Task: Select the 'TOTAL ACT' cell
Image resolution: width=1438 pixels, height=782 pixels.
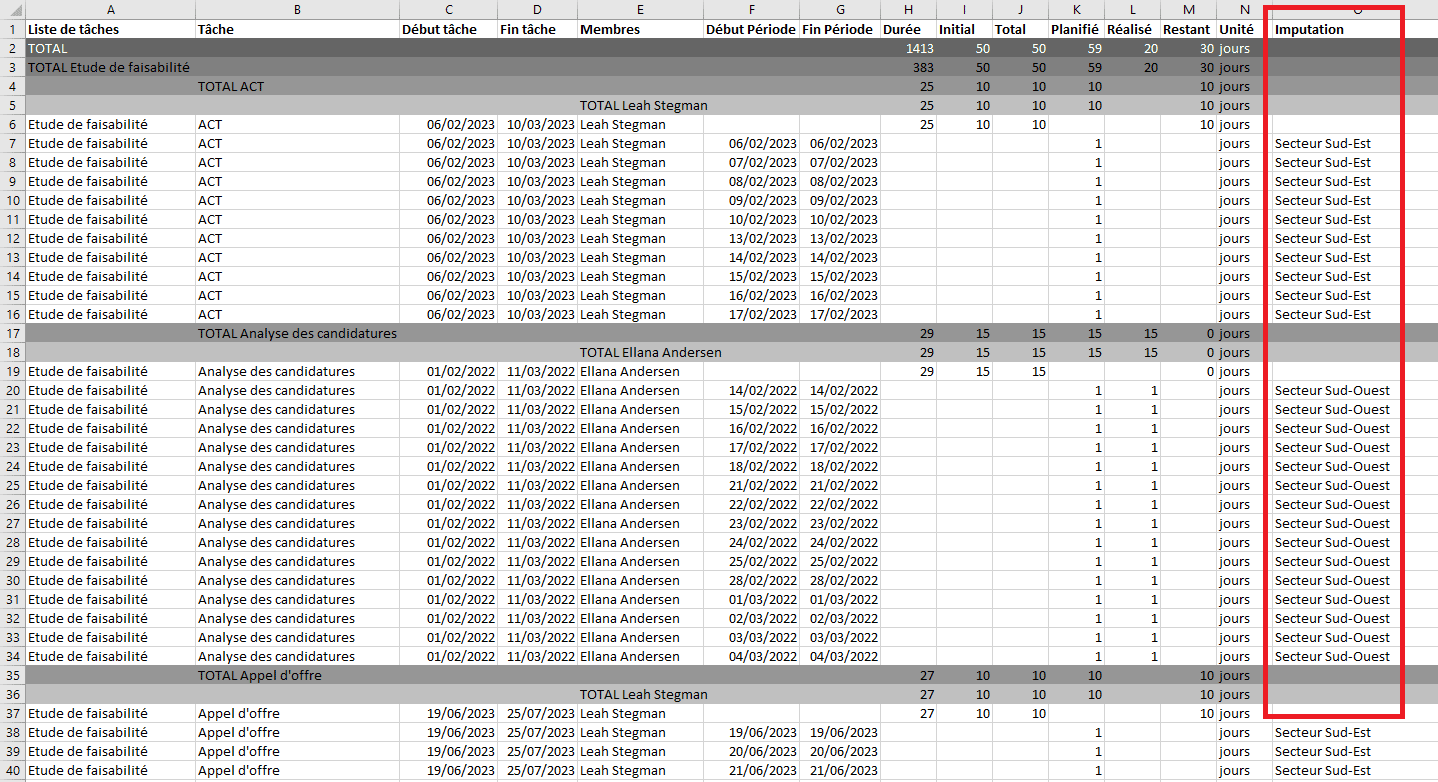Action: pyautogui.click(x=297, y=86)
